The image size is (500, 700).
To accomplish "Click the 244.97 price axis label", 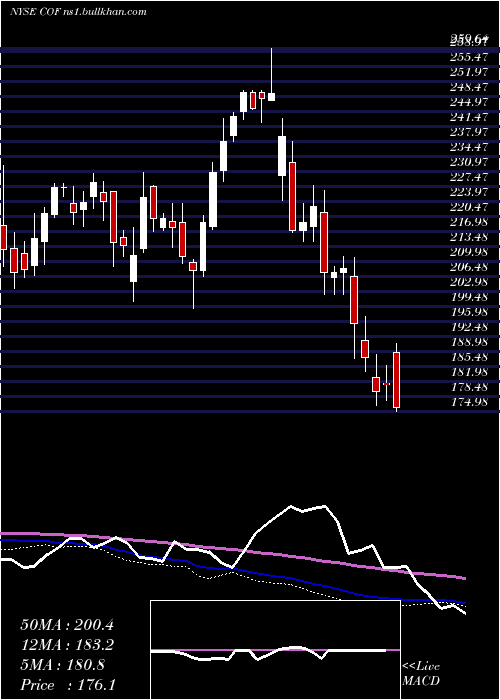I will [x=468, y=102].
